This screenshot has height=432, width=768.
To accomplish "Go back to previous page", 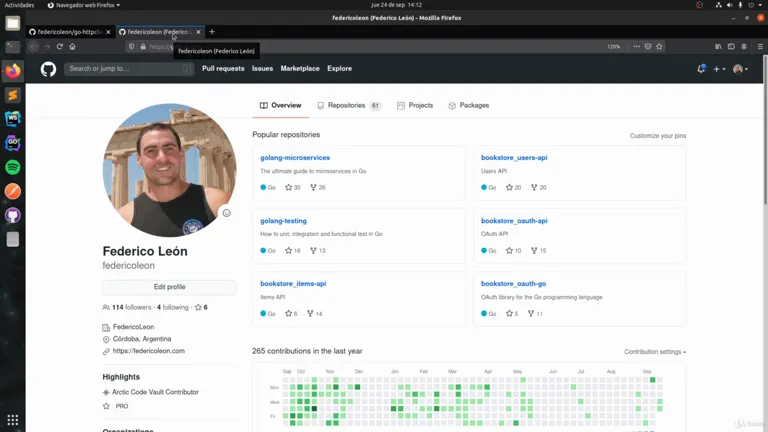I will pyautogui.click(x=33, y=47).
